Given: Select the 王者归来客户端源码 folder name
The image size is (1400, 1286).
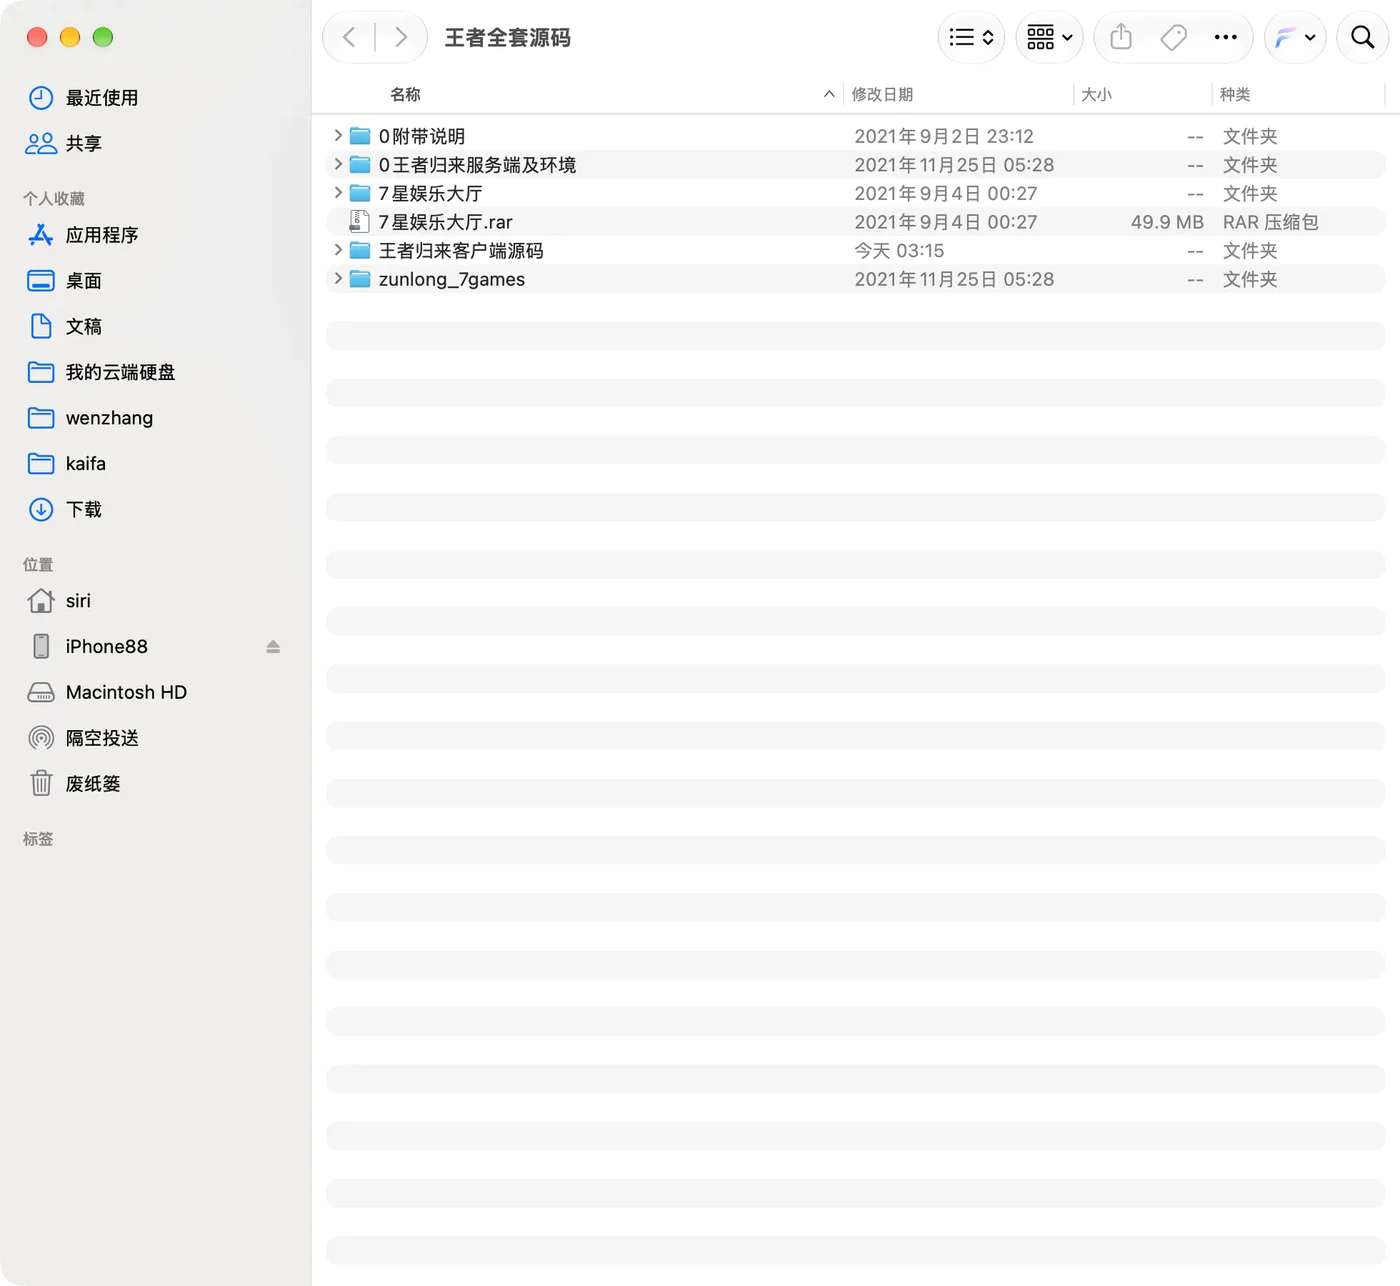Looking at the screenshot, I should tap(461, 251).
